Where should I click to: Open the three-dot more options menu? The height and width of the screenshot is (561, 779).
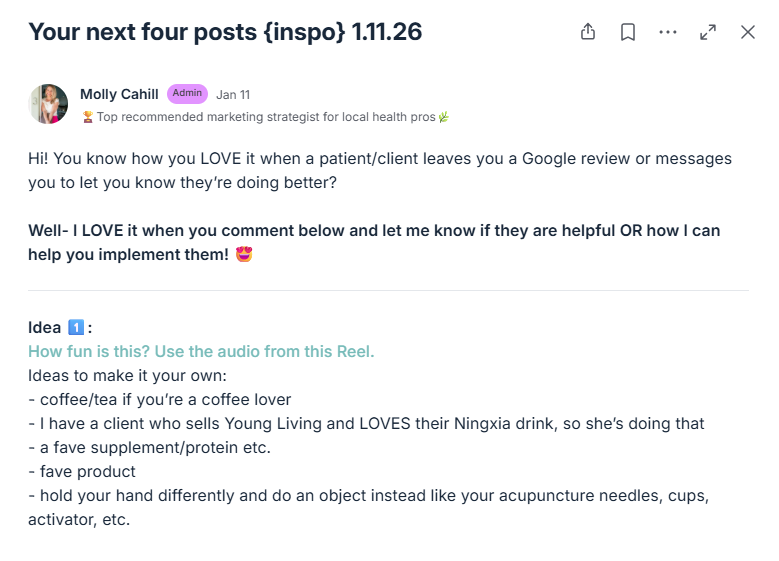coord(668,32)
